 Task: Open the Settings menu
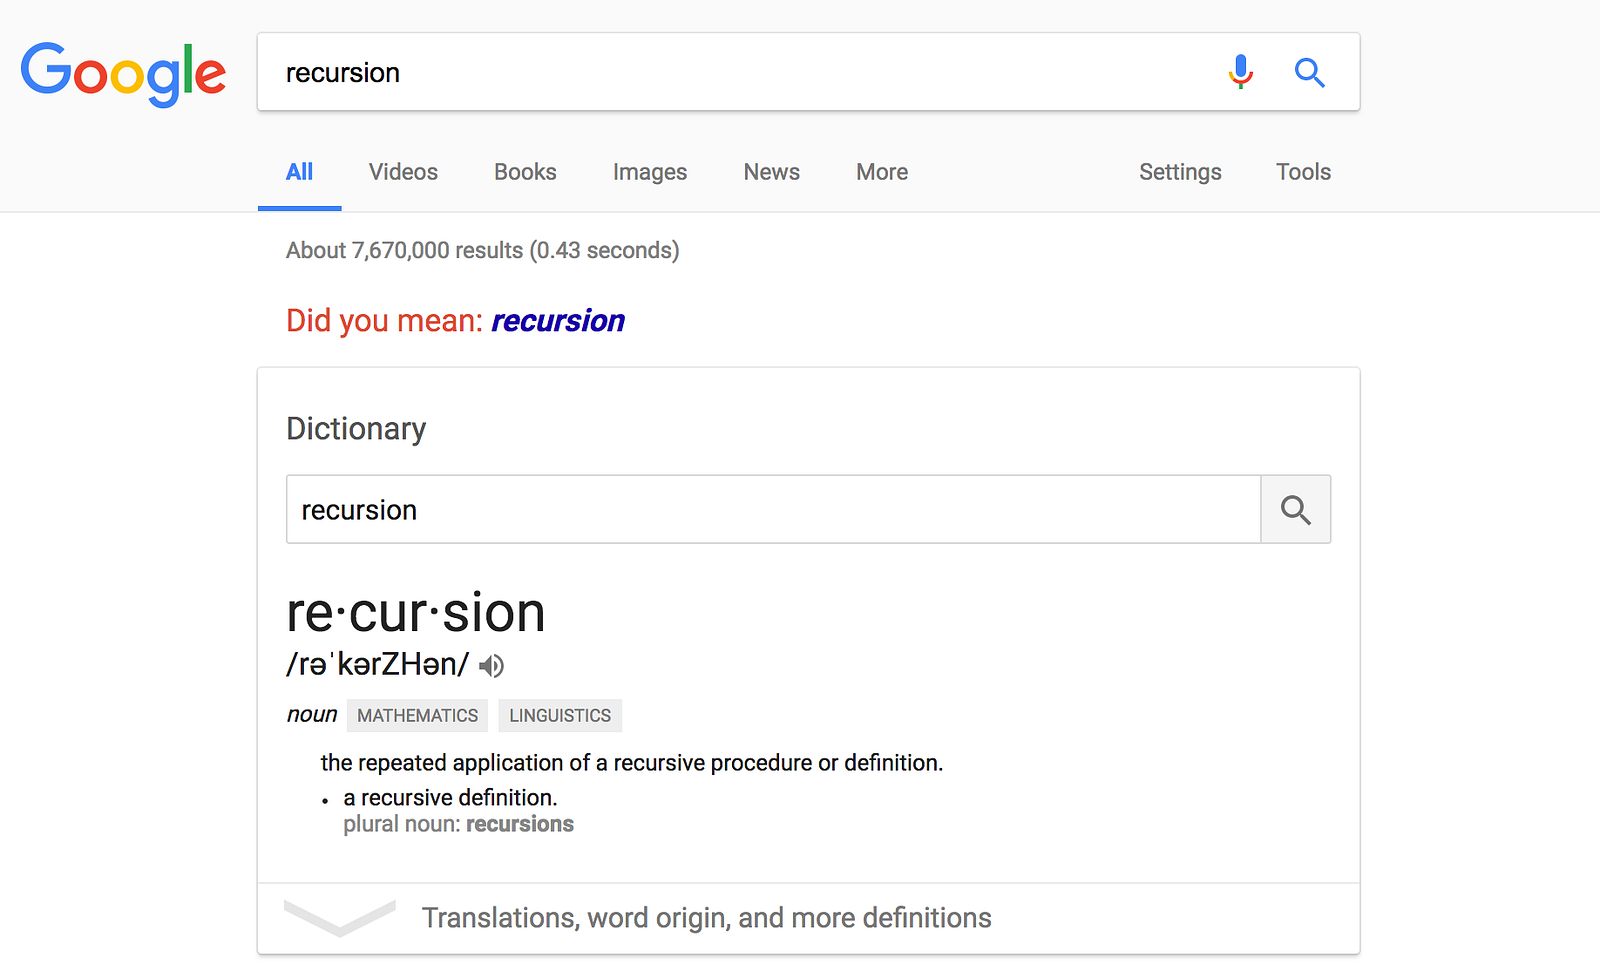coord(1180,172)
